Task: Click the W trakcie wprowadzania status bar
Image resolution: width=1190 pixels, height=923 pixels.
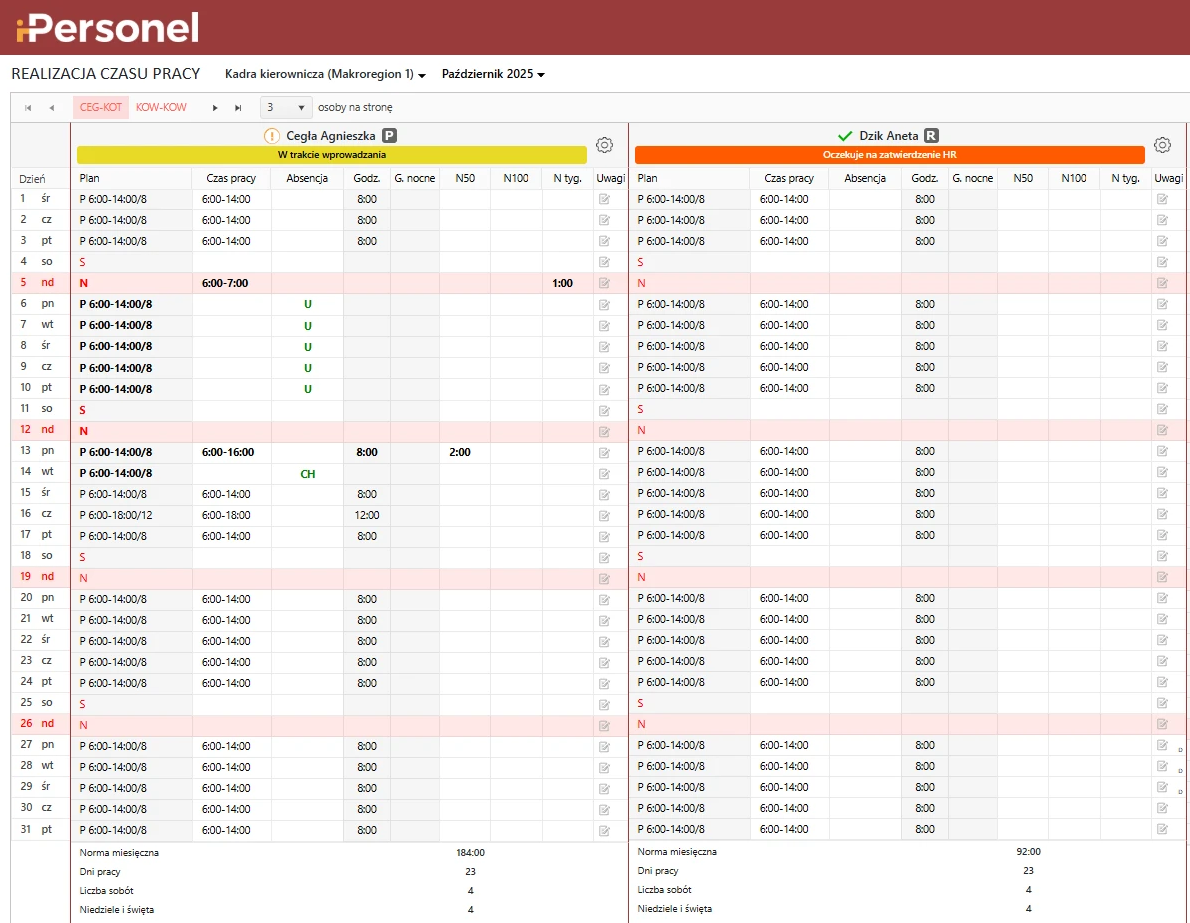Action: pos(332,155)
